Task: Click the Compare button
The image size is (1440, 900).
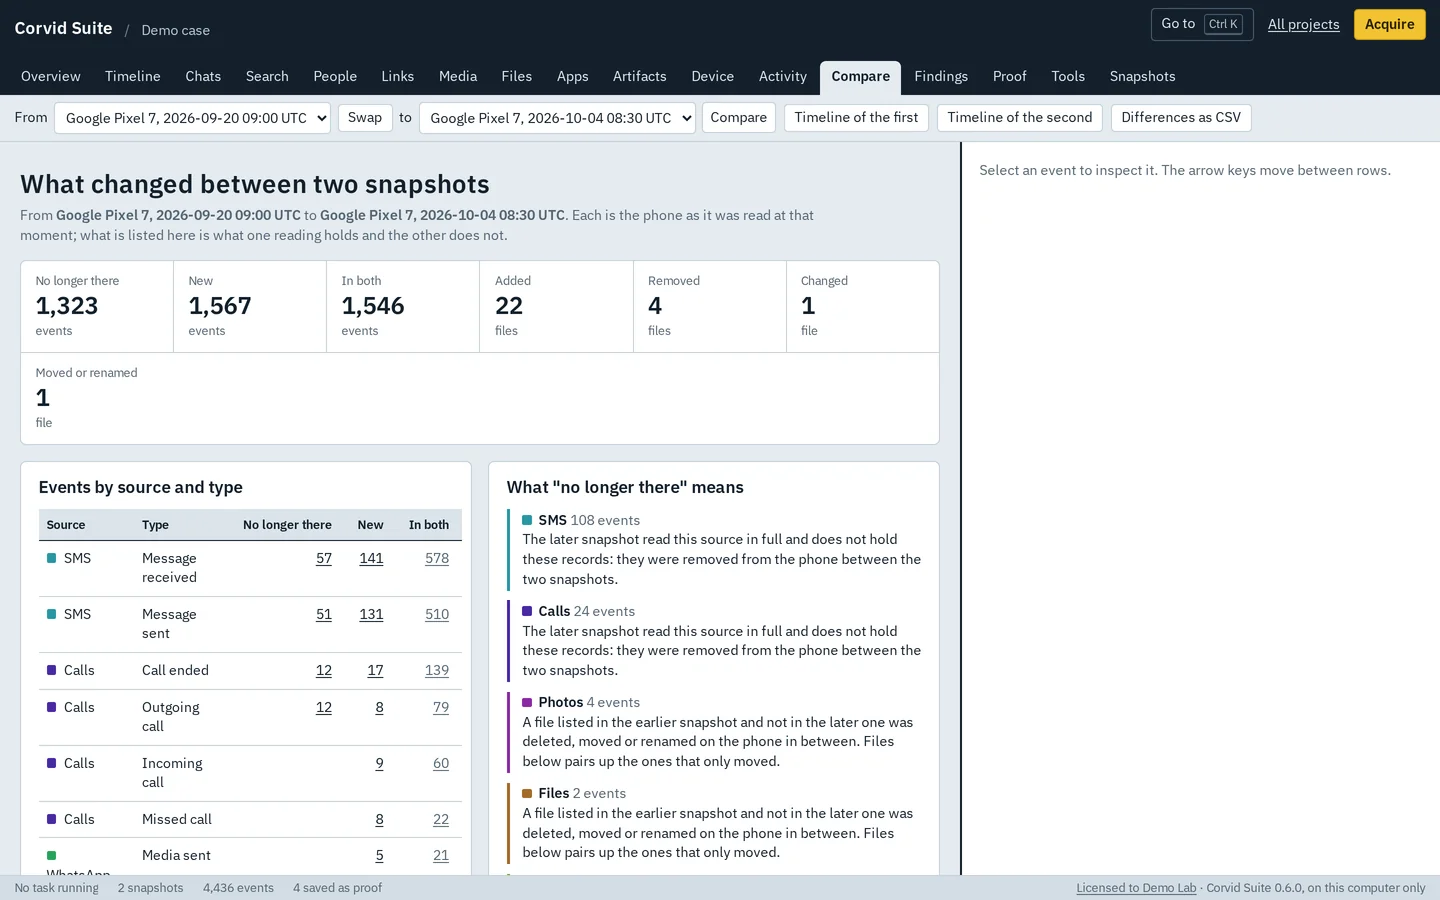Action: (x=738, y=118)
